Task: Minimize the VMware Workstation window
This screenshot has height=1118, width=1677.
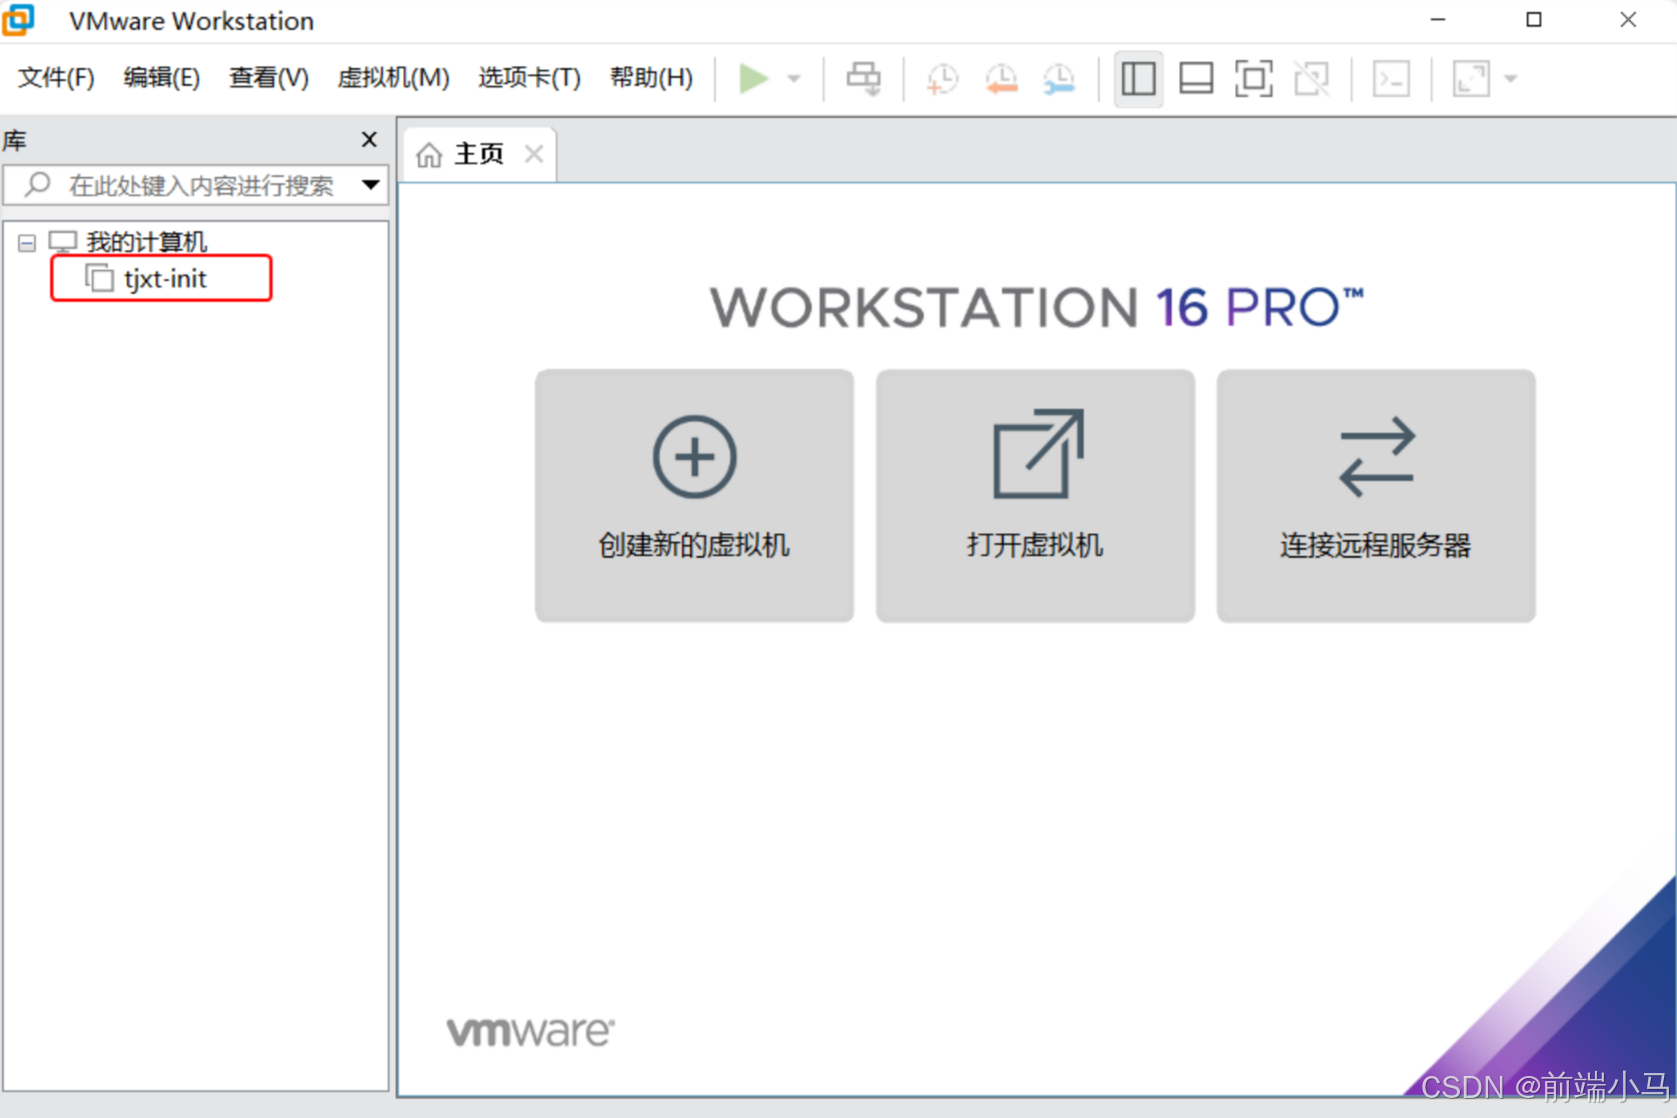Action: pos(1437,20)
